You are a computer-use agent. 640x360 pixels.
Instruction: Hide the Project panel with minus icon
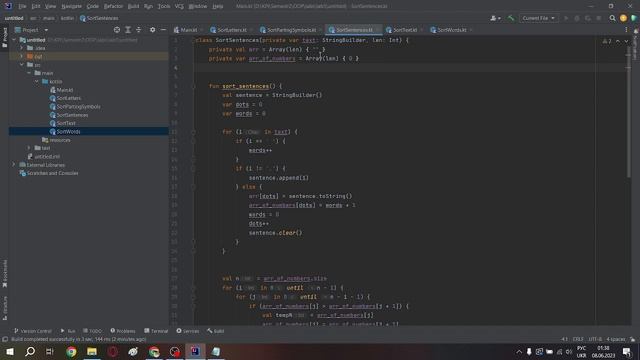(x=163, y=30)
